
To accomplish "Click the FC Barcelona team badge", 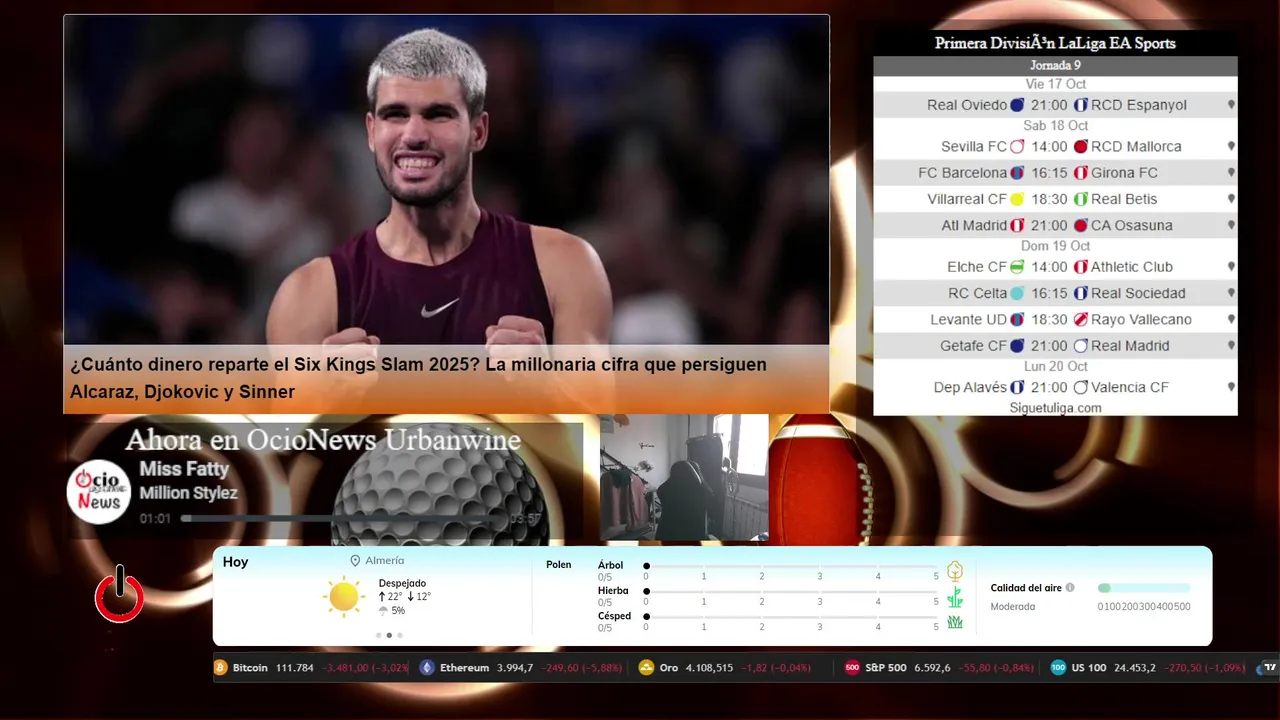I will [1017, 173].
